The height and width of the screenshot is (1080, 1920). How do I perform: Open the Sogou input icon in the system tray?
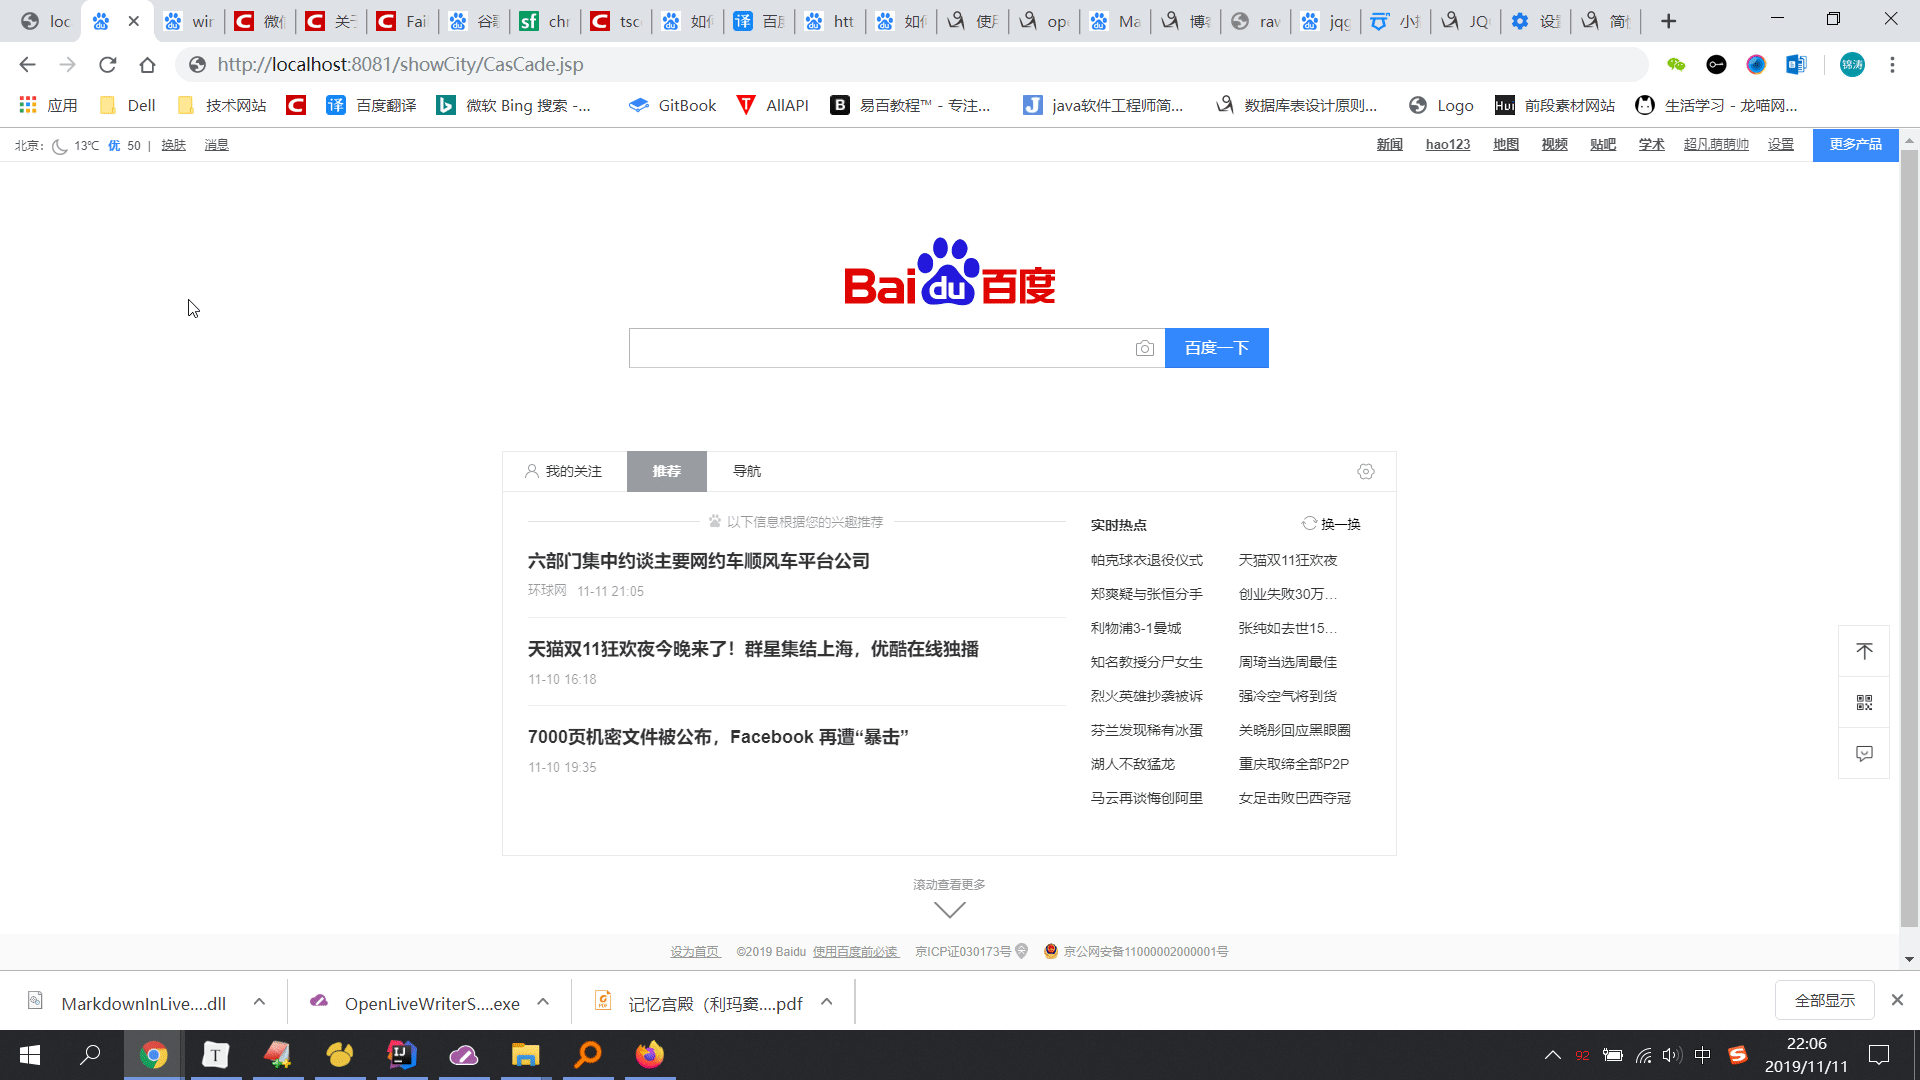click(1737, 1055)
